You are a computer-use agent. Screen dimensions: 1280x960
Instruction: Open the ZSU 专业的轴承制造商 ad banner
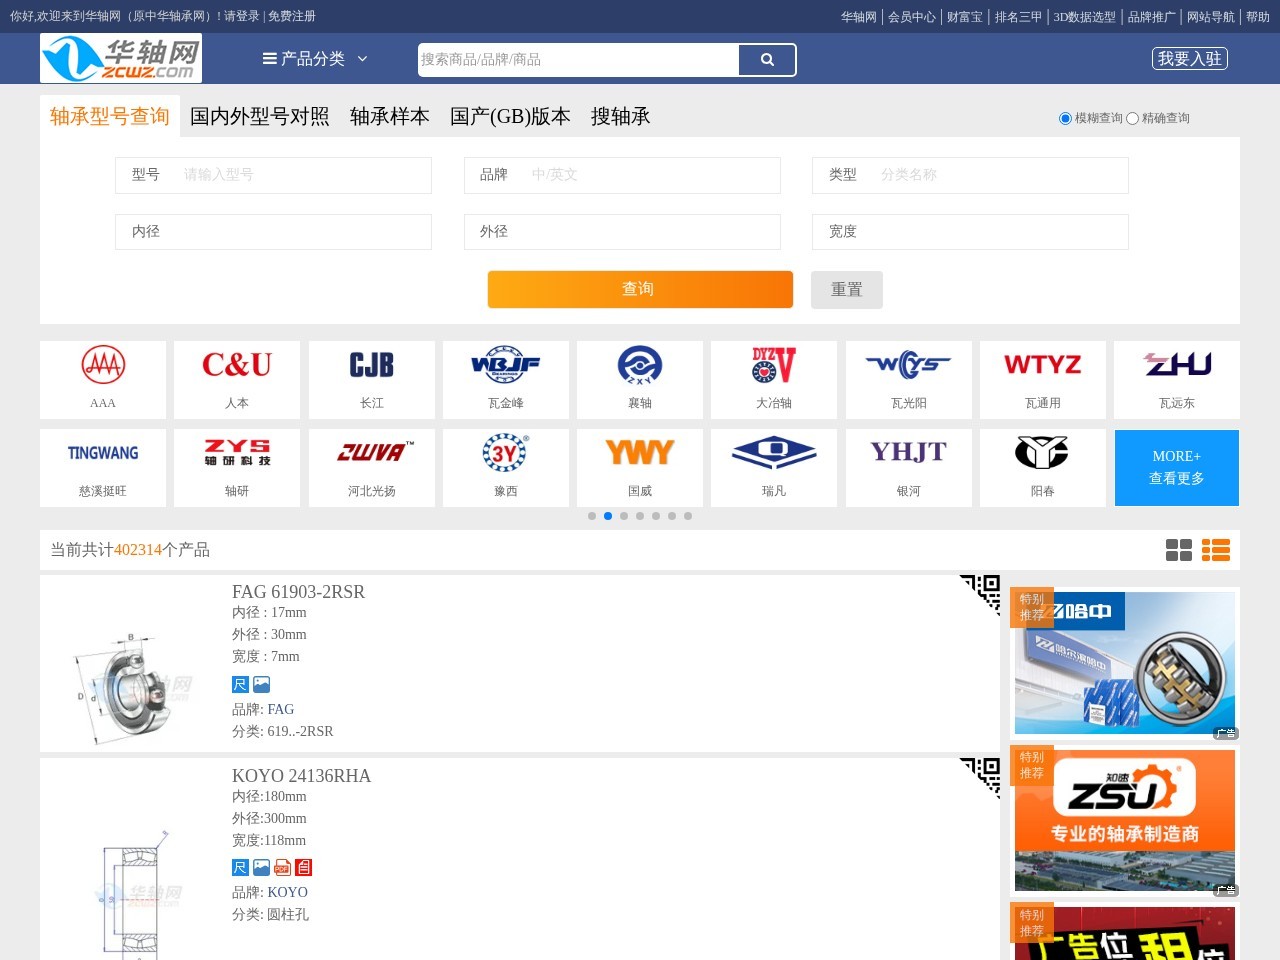pyautogui.click(x=1125, y=821)
